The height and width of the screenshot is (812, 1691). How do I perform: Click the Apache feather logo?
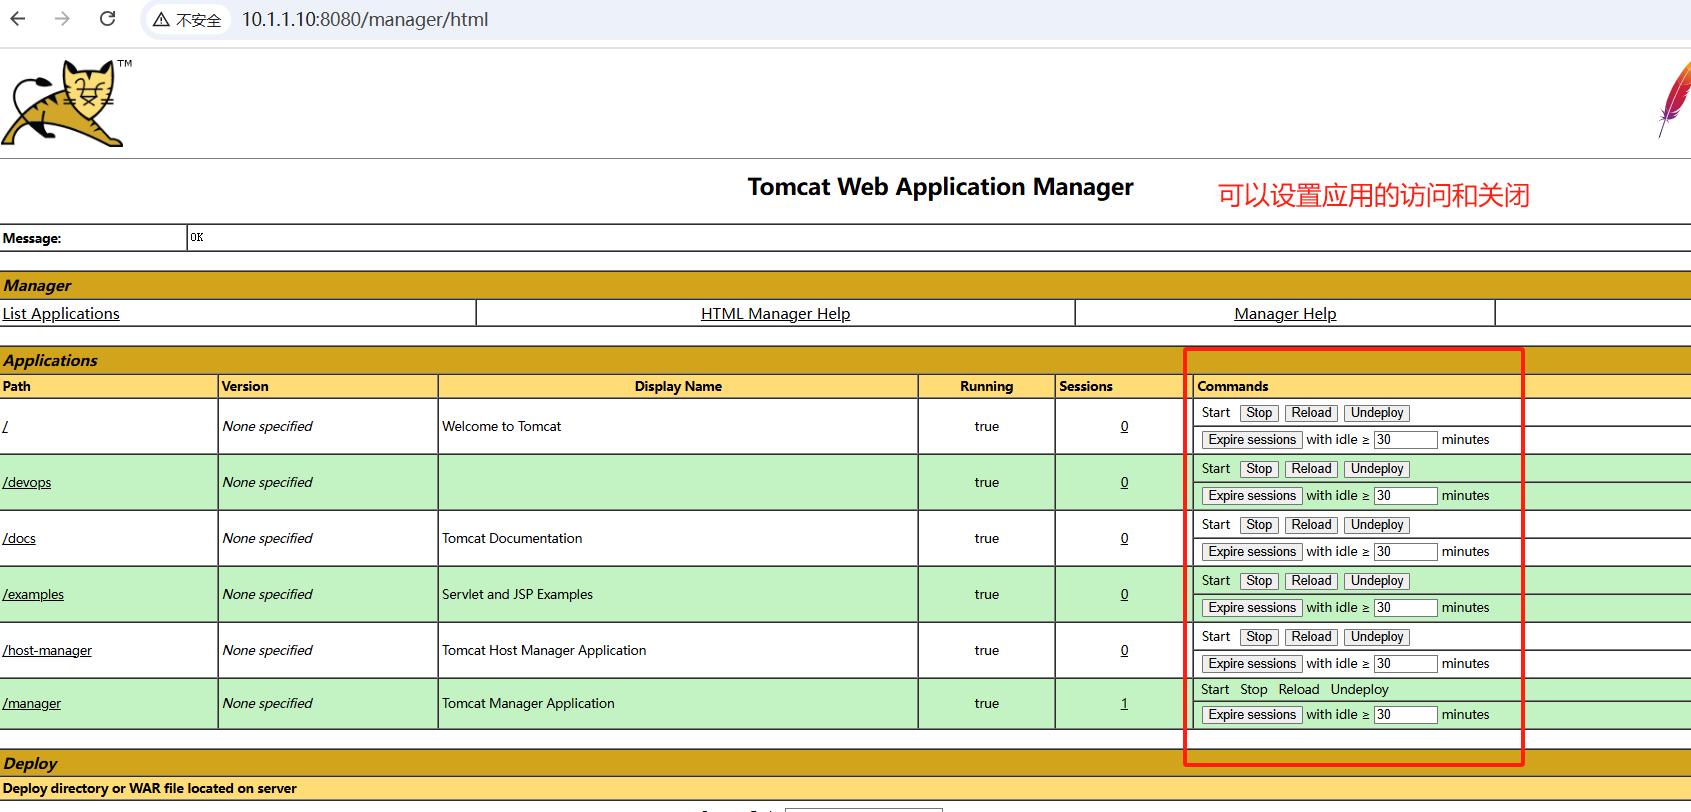click(x=1674, y=100)
